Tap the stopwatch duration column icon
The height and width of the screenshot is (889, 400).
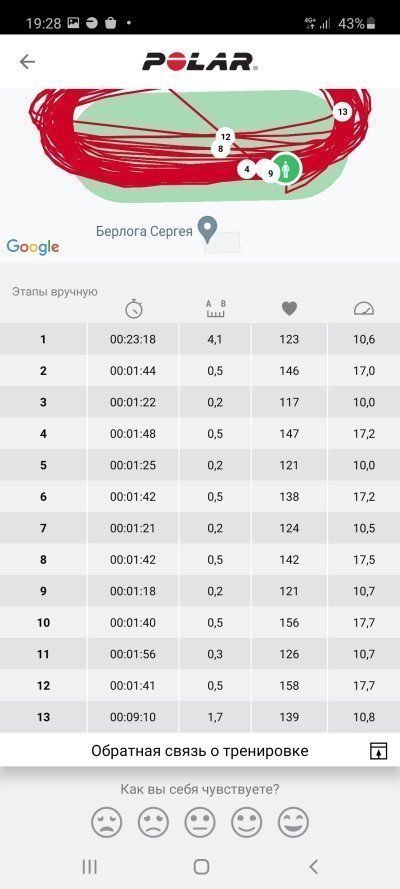pyautogui.click(x=134, y=309)
